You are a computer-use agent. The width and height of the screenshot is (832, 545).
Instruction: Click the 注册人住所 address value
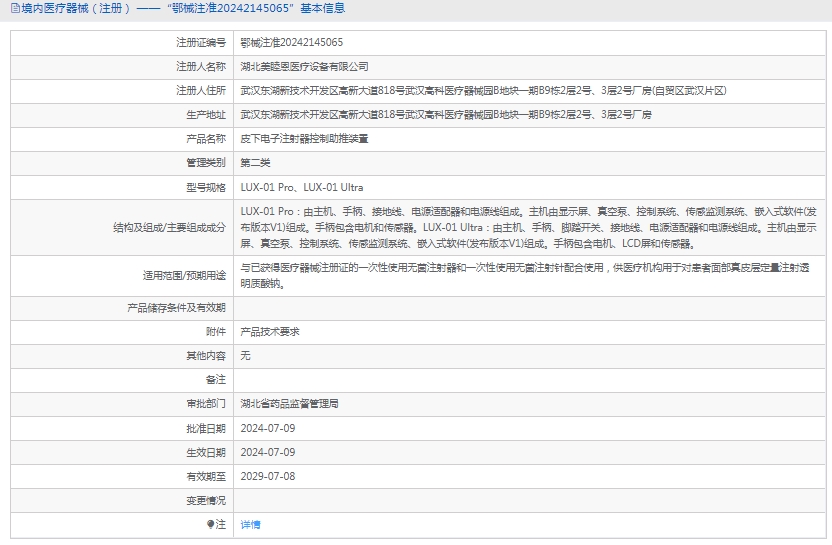[483, 91]
